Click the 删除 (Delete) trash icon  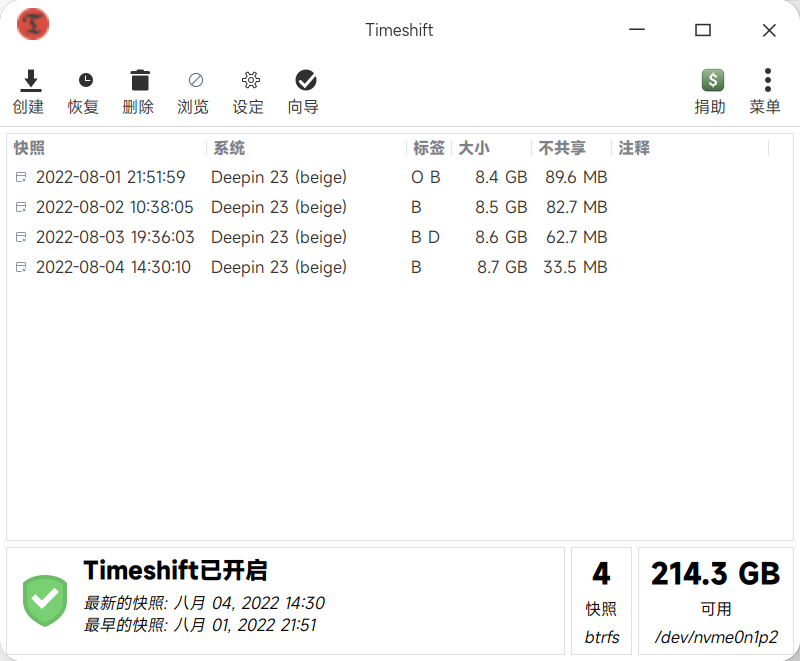(140, 80)
